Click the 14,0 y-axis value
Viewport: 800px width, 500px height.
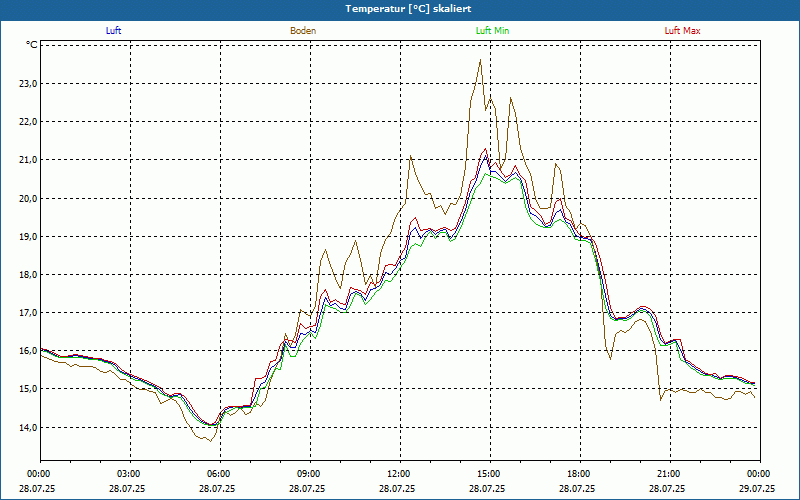[28, 428]
